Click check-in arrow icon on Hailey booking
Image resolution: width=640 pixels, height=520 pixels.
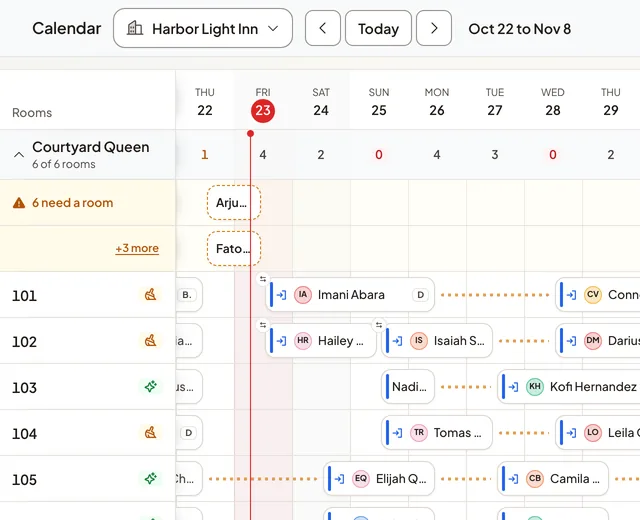(x=281, y=341)
